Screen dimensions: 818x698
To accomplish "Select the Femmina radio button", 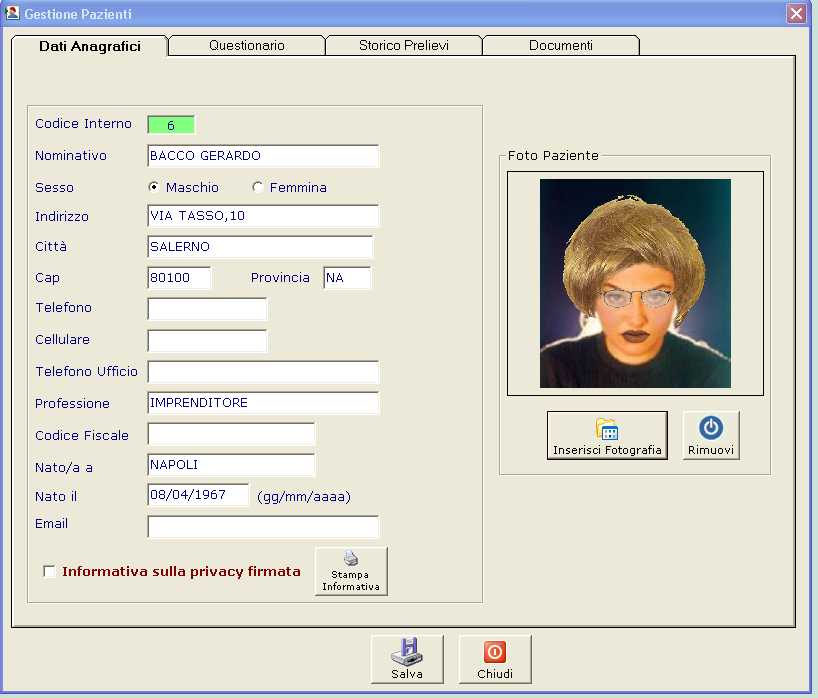I will point(257,187).
